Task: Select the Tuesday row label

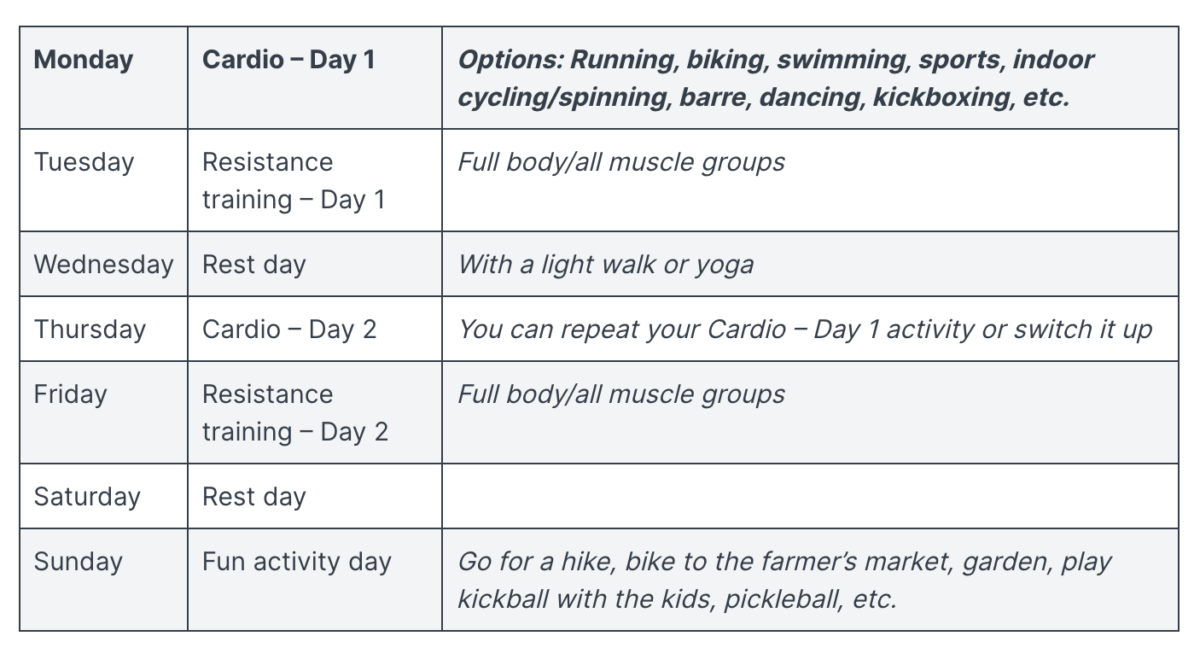Action: 103,180
